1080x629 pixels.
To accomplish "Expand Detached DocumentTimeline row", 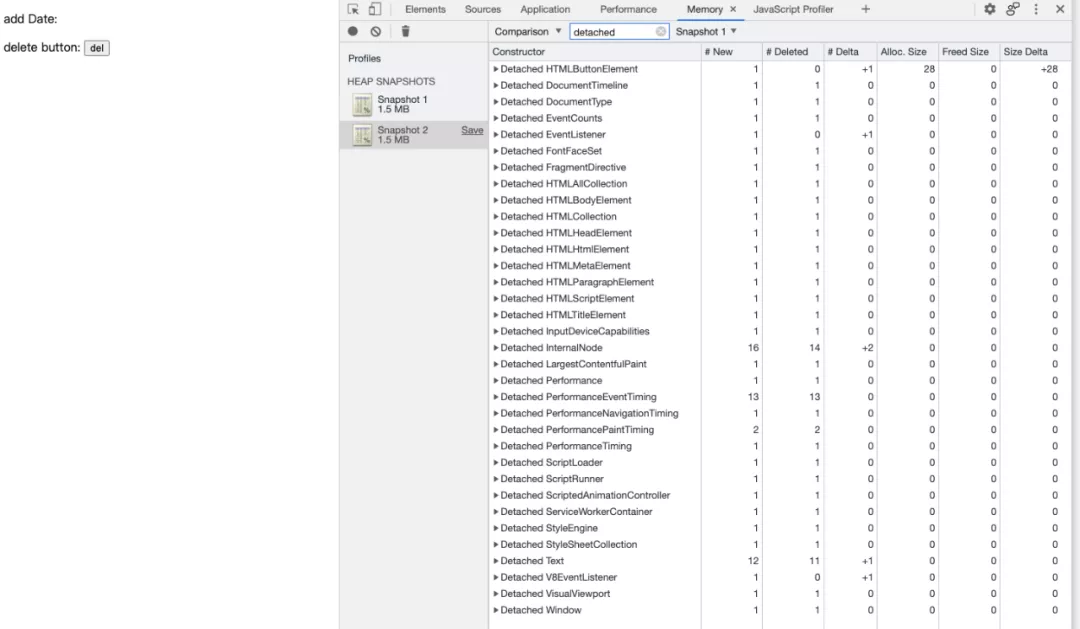I will click(495, 85).
